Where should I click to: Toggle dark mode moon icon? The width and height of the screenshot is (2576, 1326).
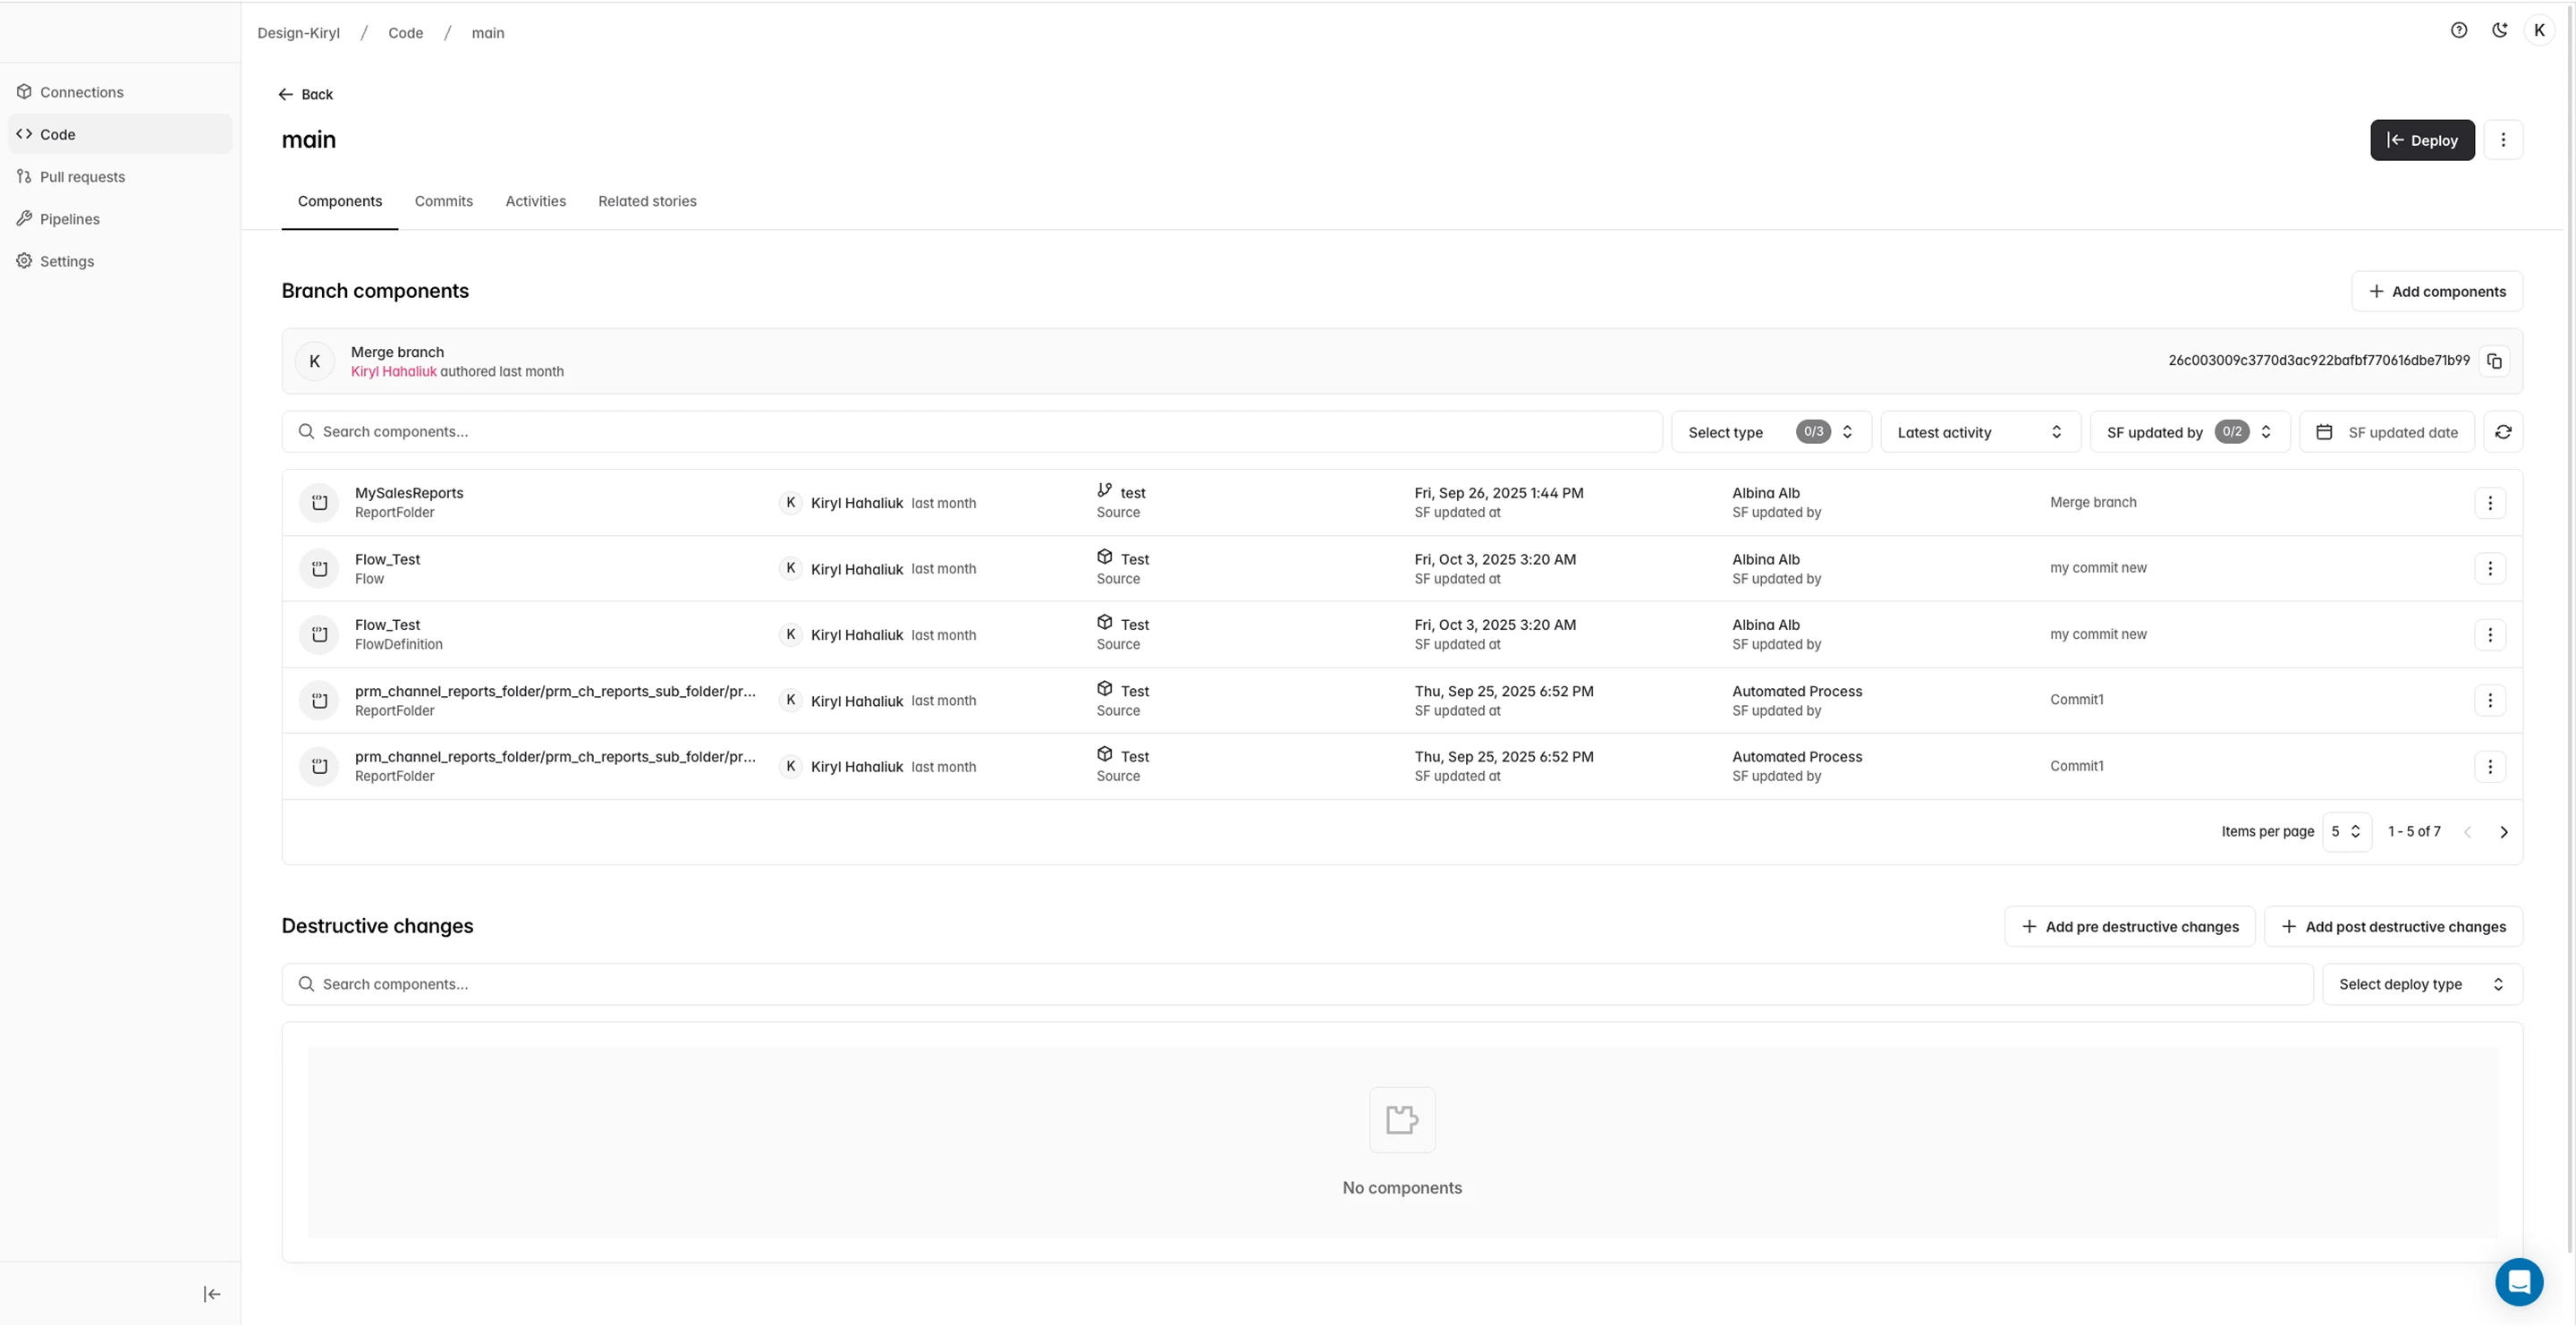coord(2499,30)
